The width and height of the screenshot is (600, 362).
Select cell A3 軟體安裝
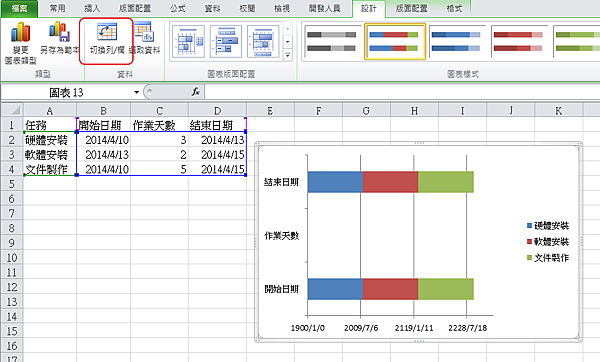[50, 155]
